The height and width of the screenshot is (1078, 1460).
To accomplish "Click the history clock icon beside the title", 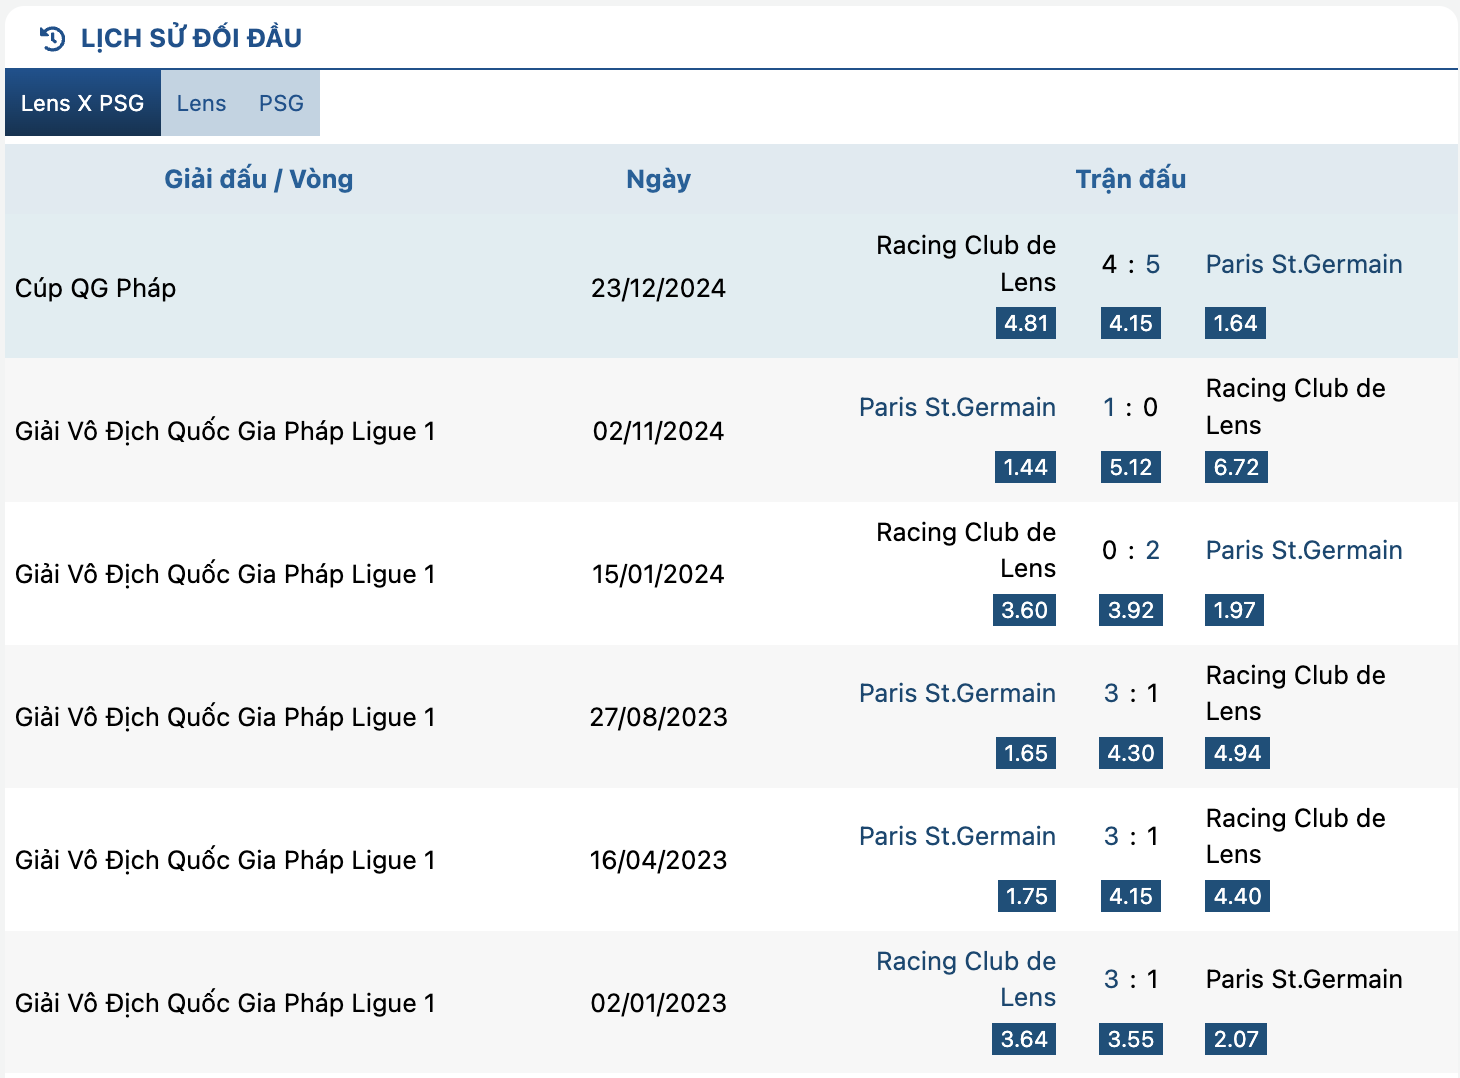I will [x=52, y=38].
